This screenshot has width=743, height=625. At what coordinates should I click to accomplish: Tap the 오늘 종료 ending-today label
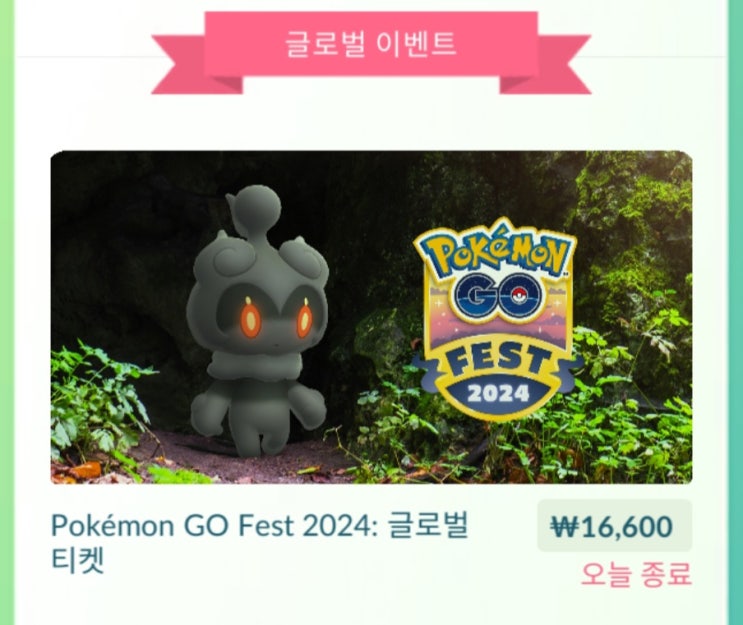coord(636,574)
